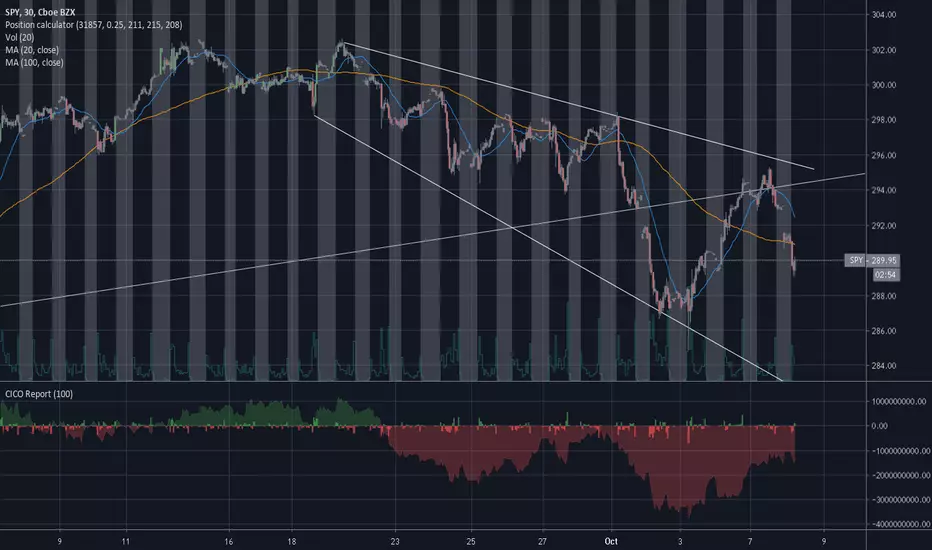Click the '27' date axis label
Viewport: 932px width, 550px height.
click(543, 541)
